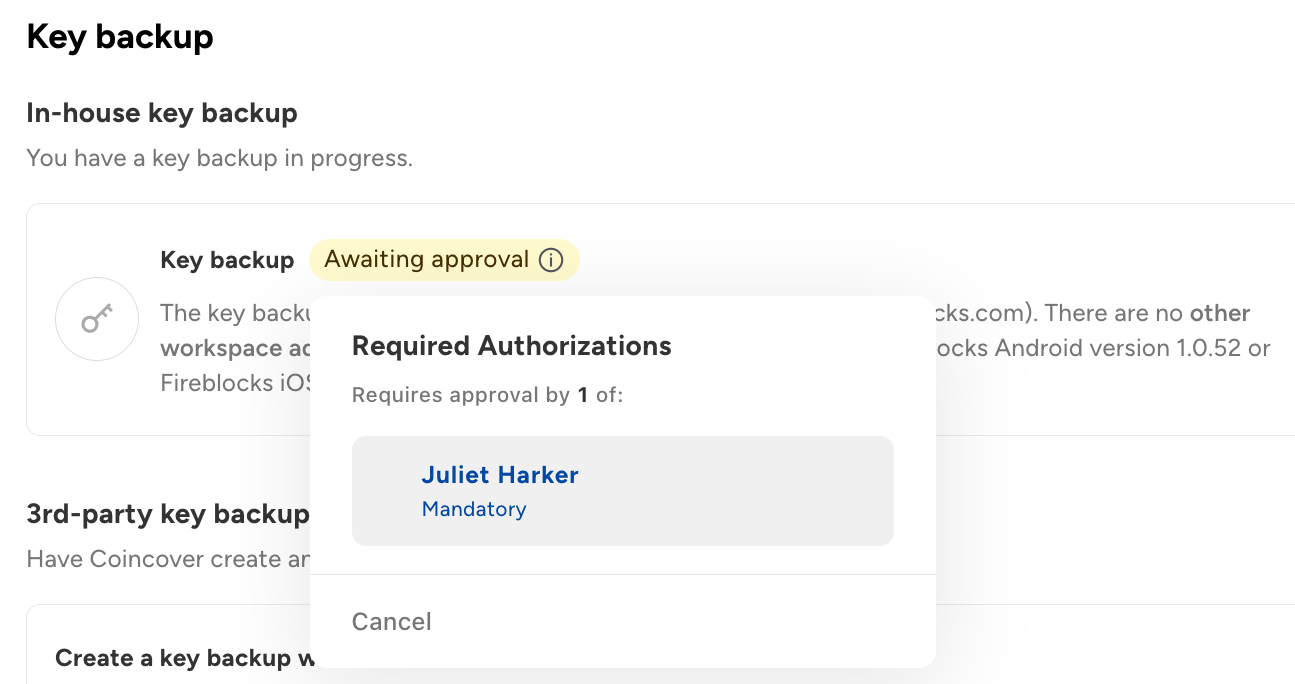Click the Required Authorizations popup heading
1295x684 pixels.
[x=511, y=346]
